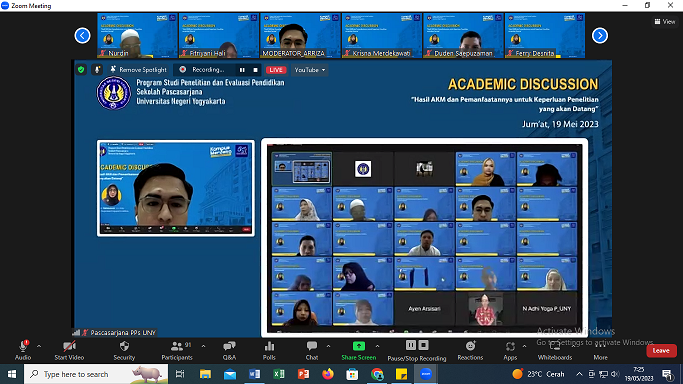
Task: Open Mail app from taskbar
Action: (x=230, y=374)
